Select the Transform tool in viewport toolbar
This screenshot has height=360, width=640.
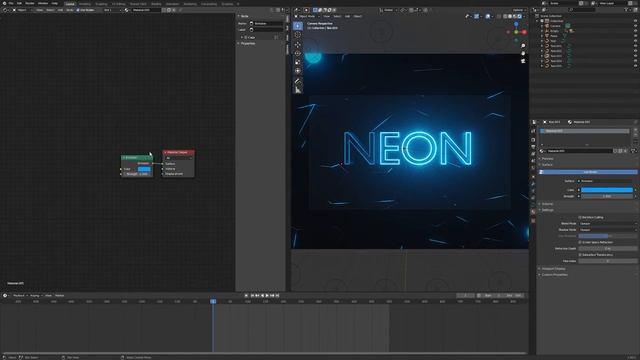[x=298, y=71]
